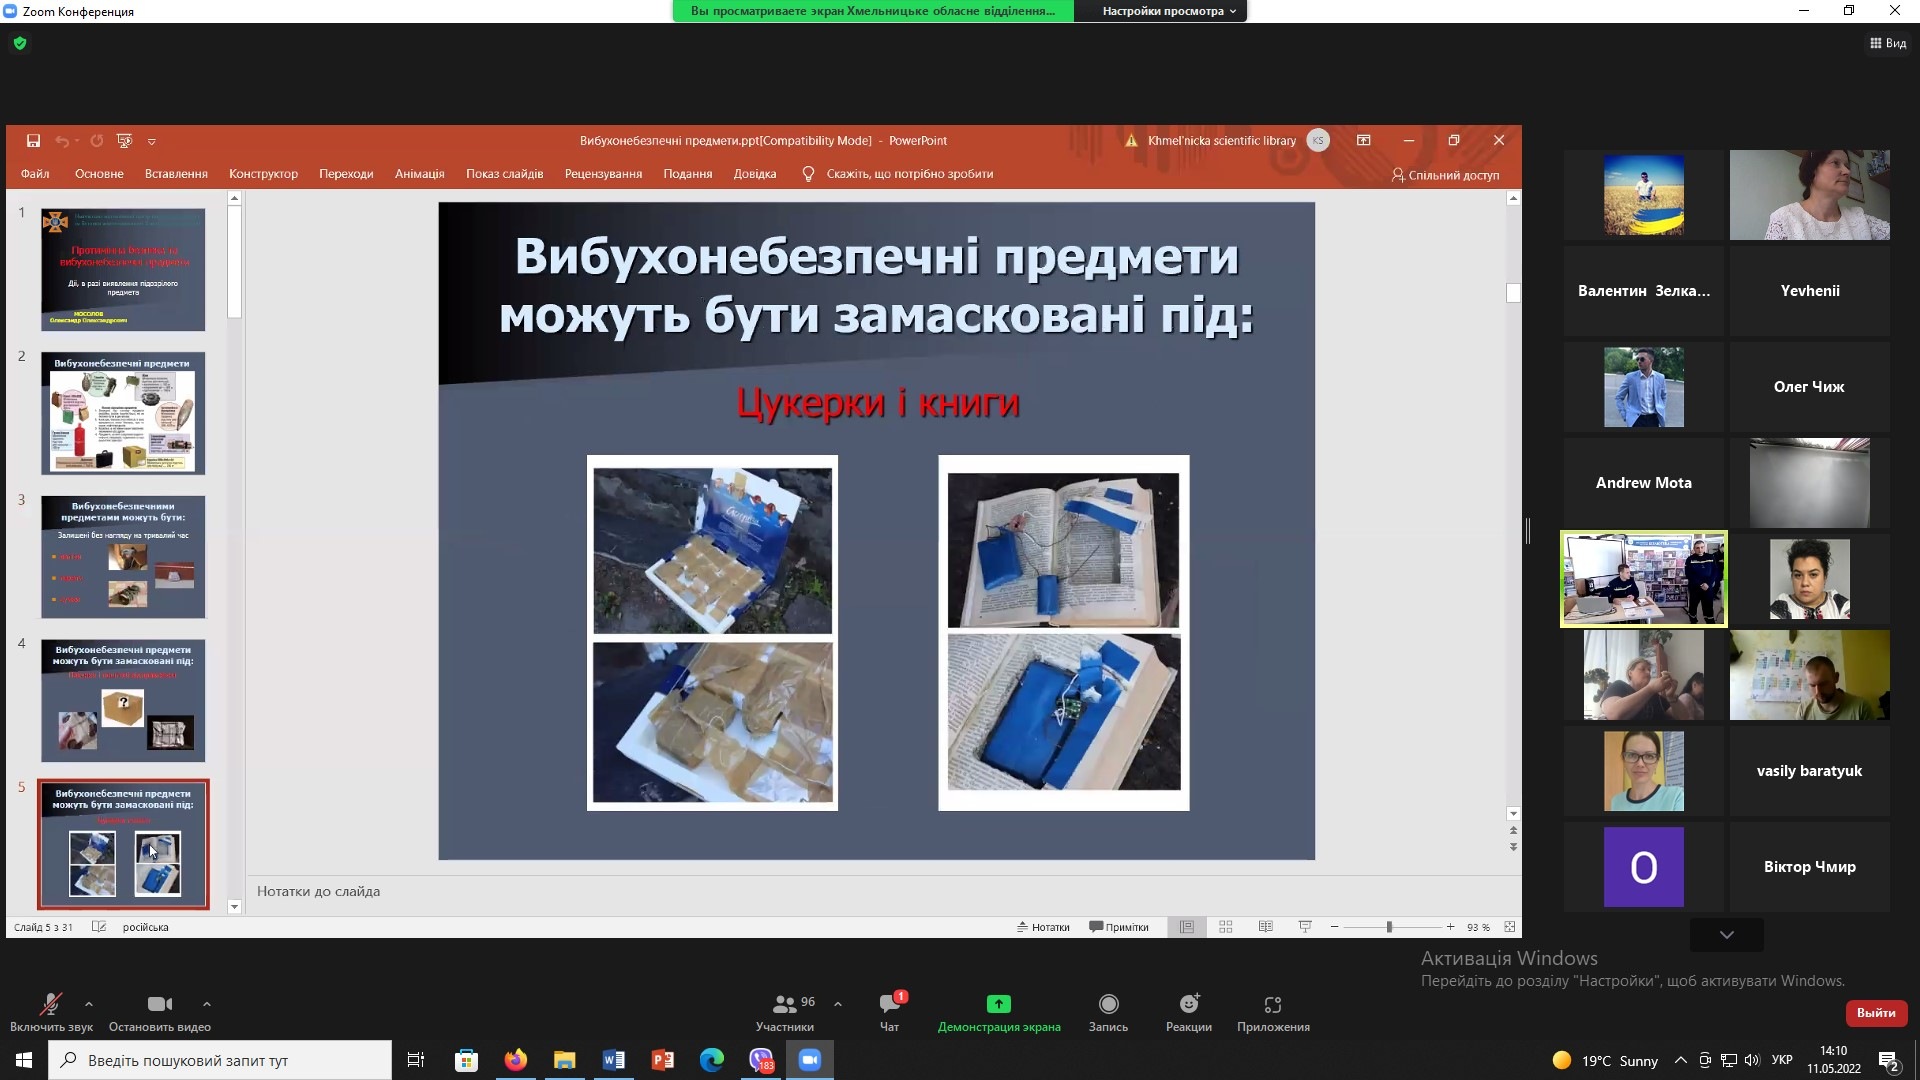Click the Record (Запись) icon
The height and width of the screenshot is (1080, 1920).
point(1108,1004)
